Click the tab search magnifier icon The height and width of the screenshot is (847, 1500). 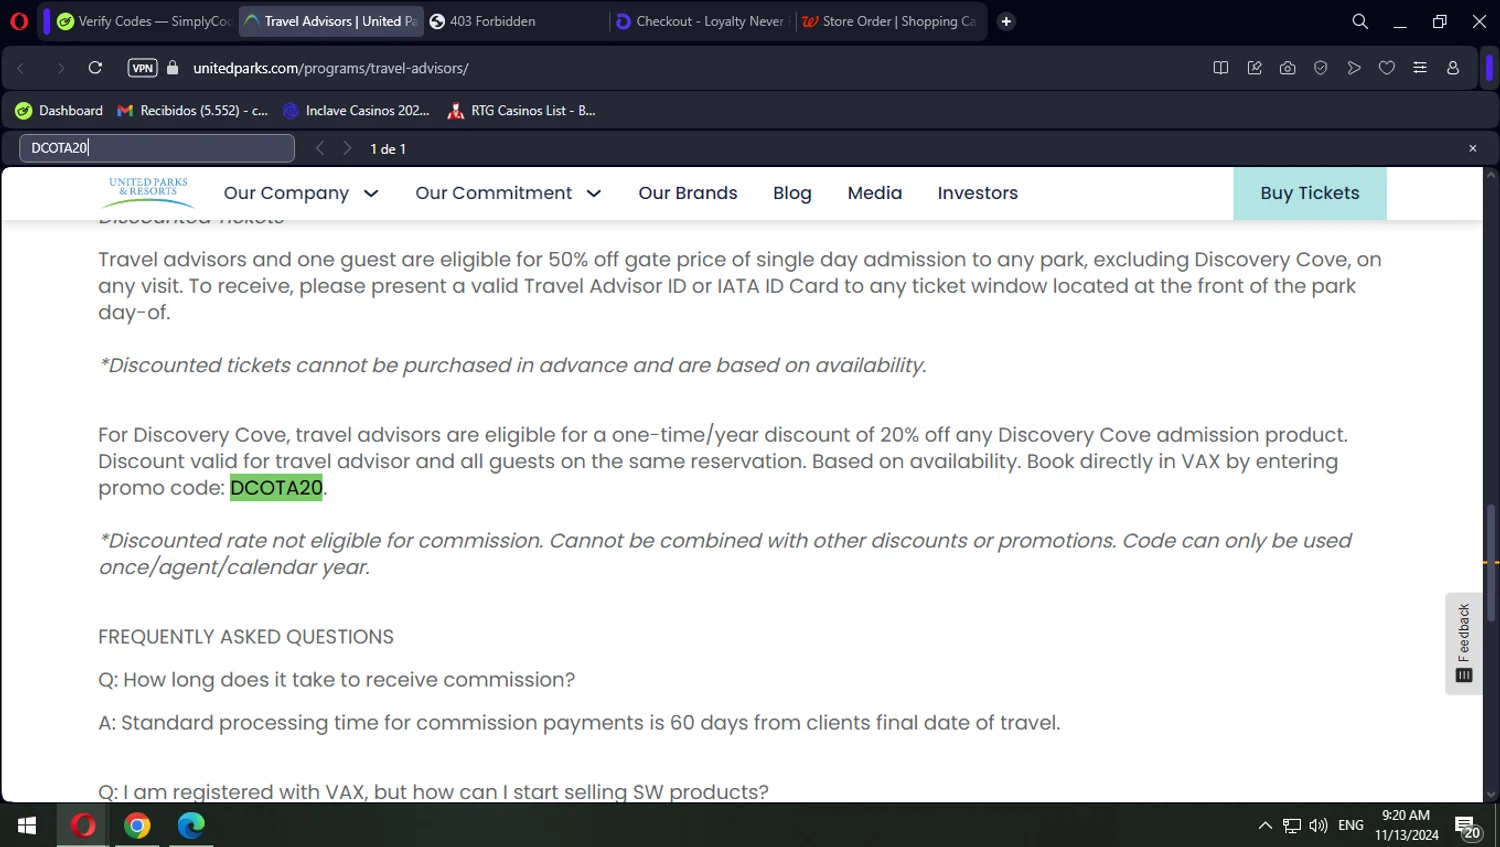click(1360, 21)
